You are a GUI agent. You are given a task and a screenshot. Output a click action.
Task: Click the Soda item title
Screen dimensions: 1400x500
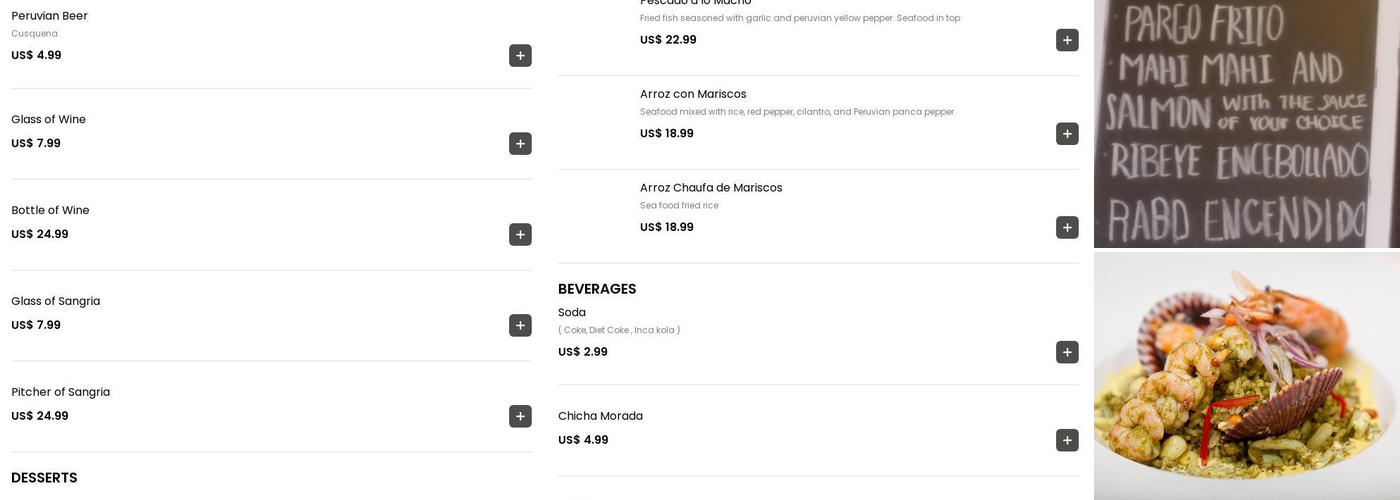coord(572,313)
